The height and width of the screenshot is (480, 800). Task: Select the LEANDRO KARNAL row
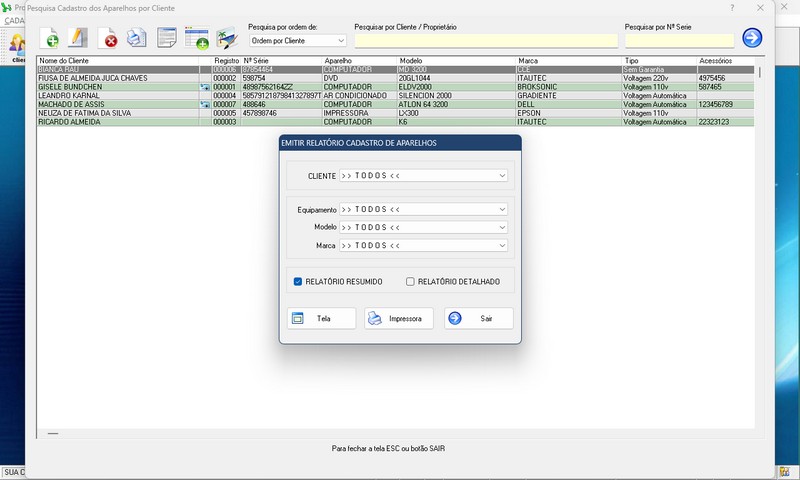395,96
